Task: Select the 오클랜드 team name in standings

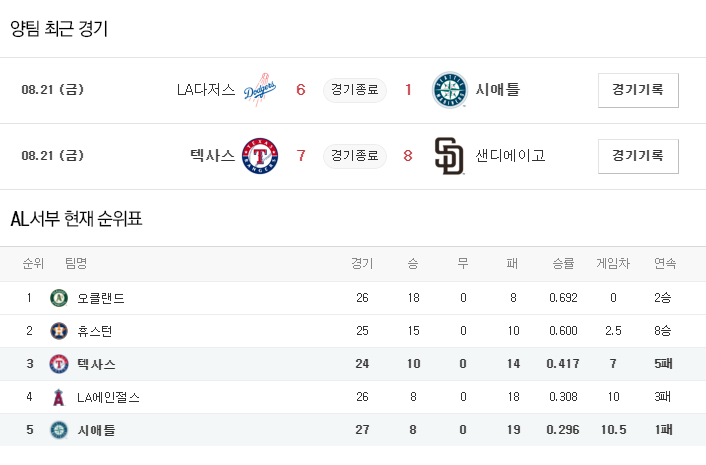Action: 100,298
